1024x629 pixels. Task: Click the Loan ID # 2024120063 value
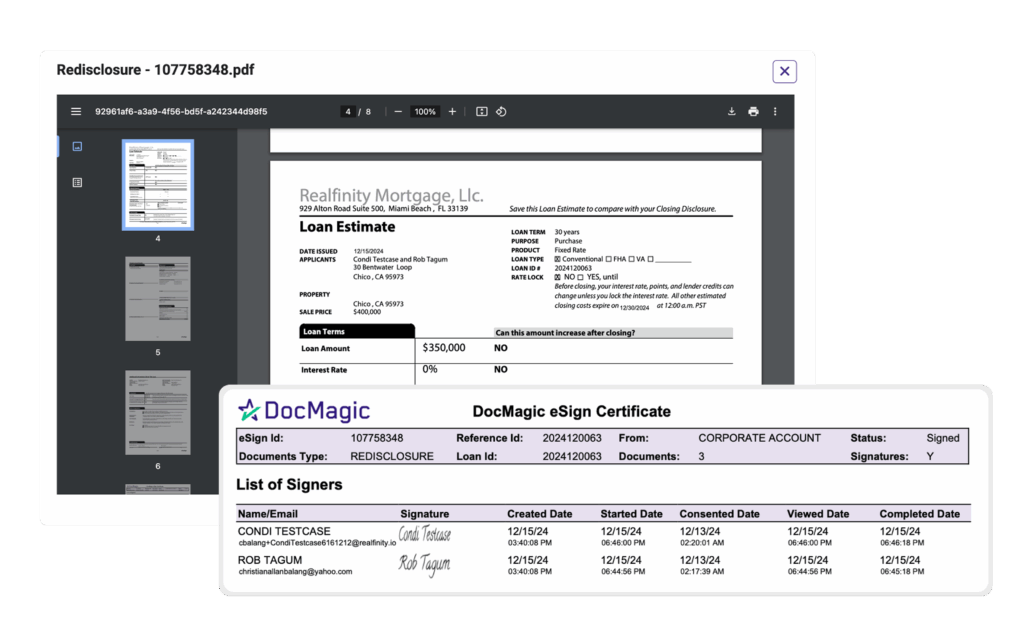pos(573,268)
